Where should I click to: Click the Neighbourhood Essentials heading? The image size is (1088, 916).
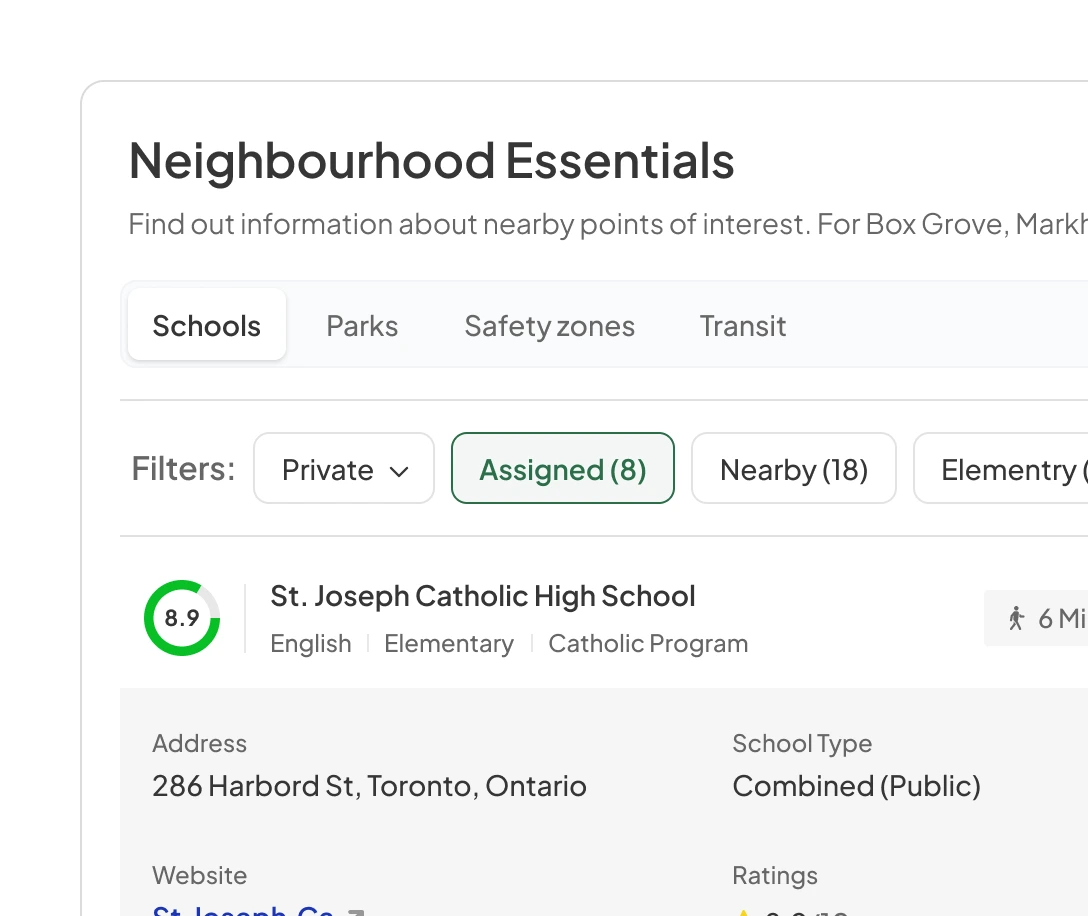click(x=431, y=161)
